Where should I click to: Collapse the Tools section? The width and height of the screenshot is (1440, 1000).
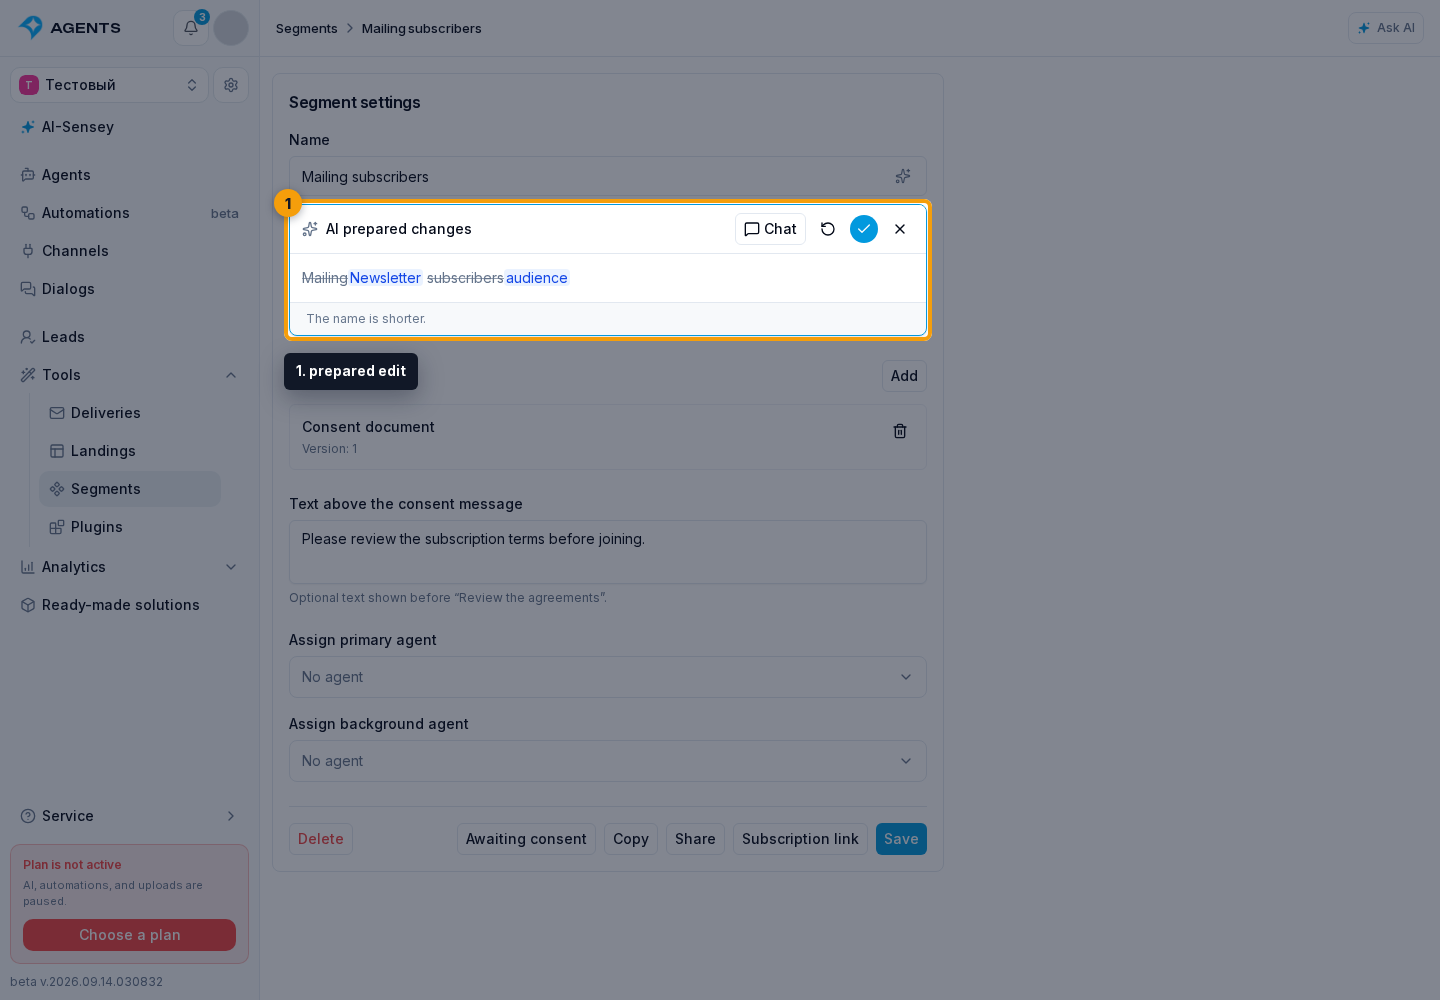coord(231,375)
